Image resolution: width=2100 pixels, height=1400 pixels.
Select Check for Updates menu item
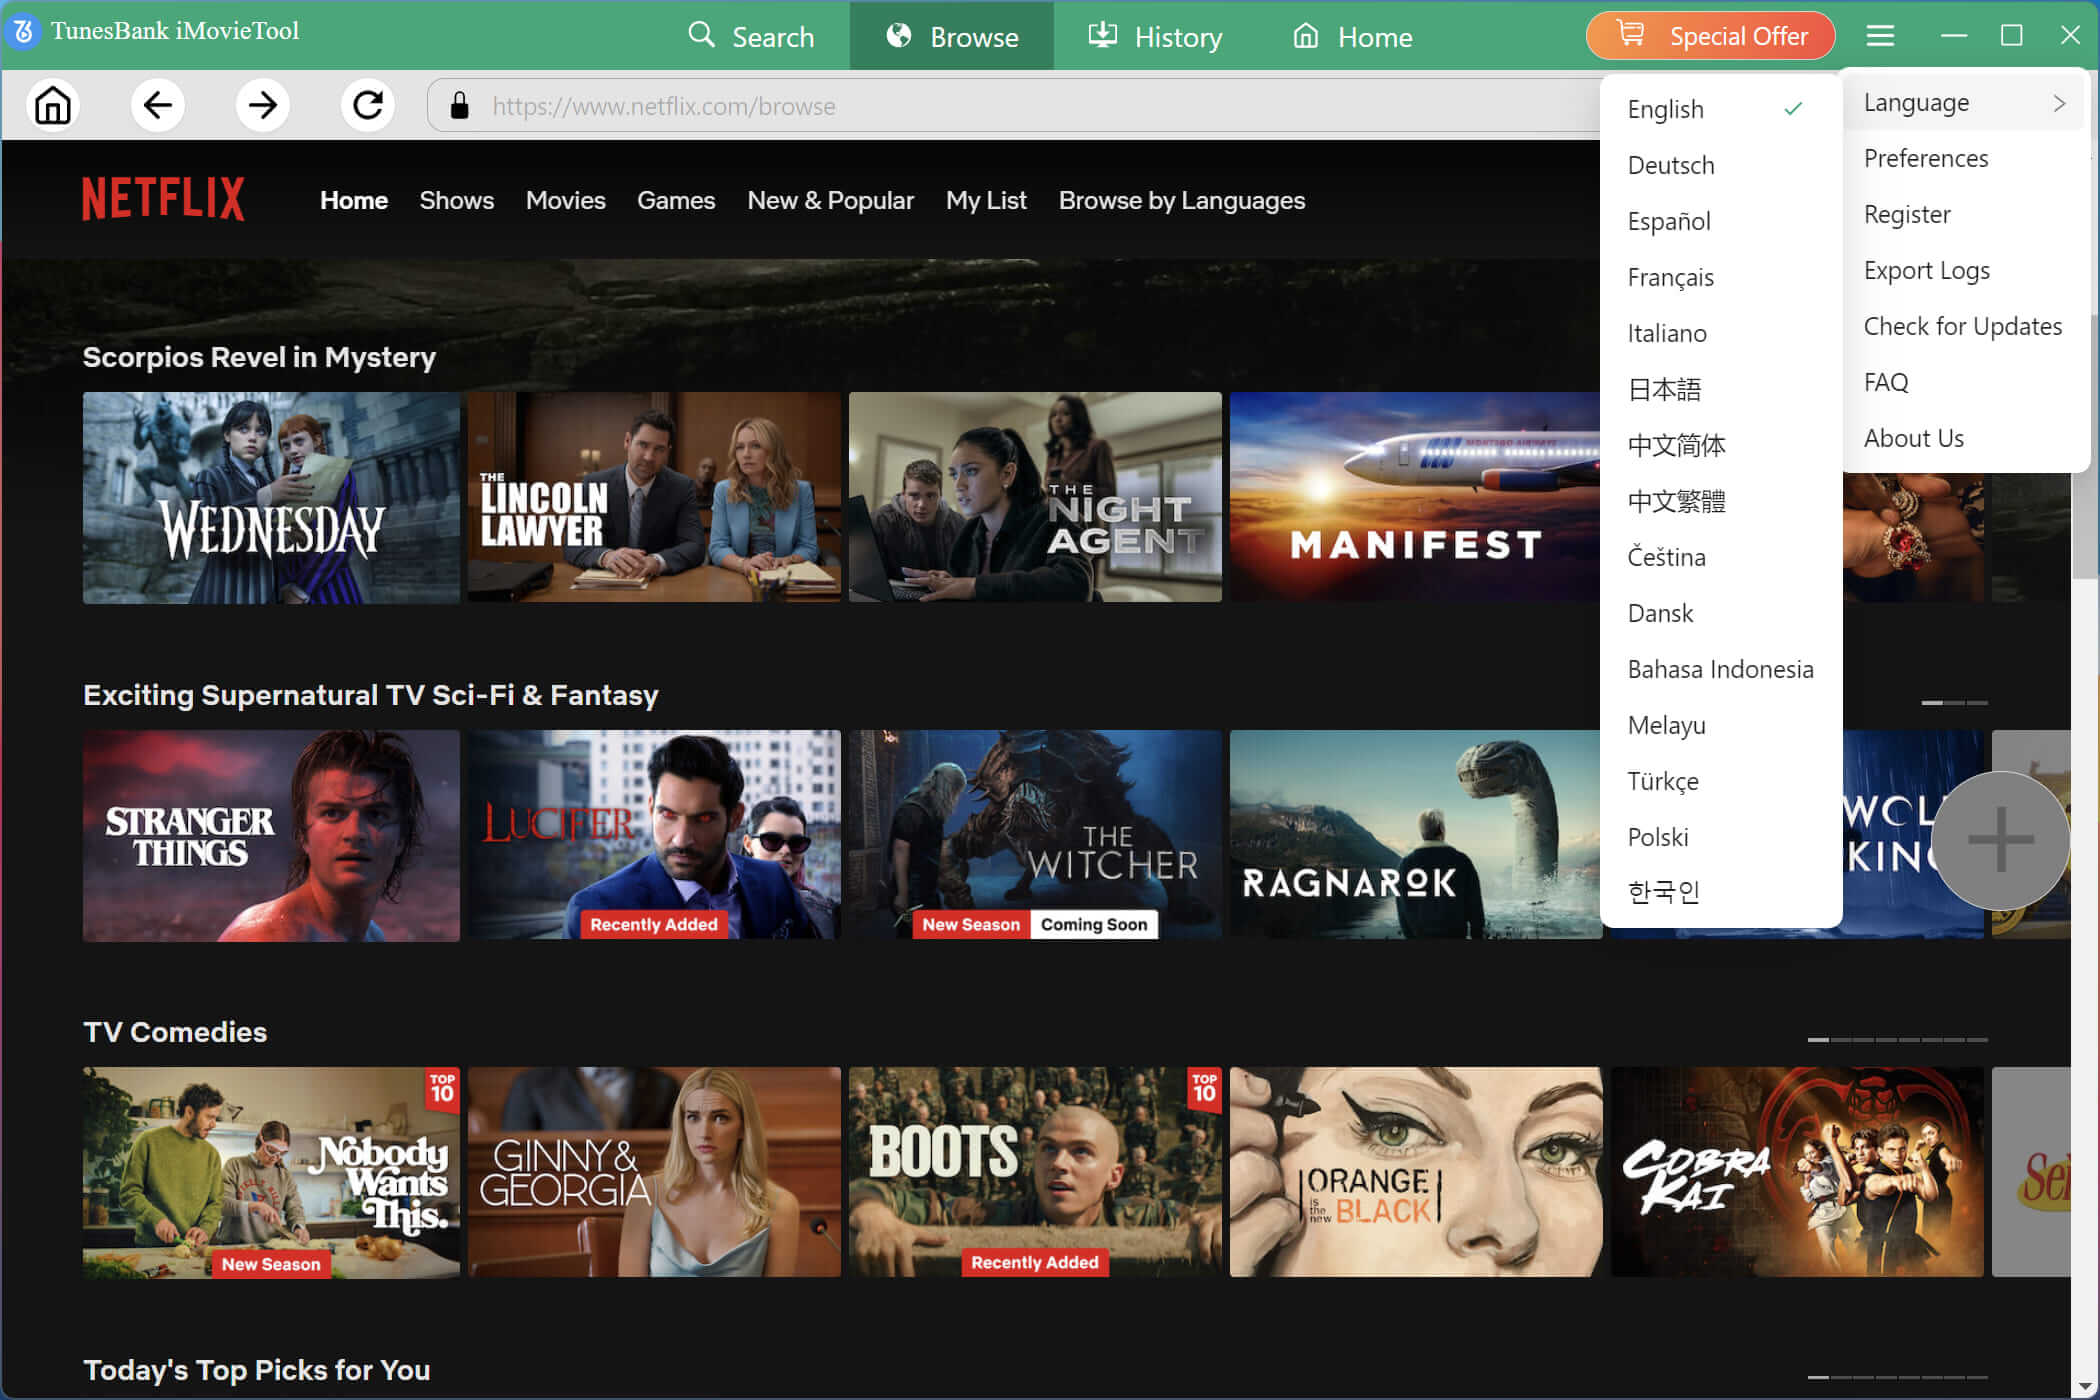pos(1962,327)
